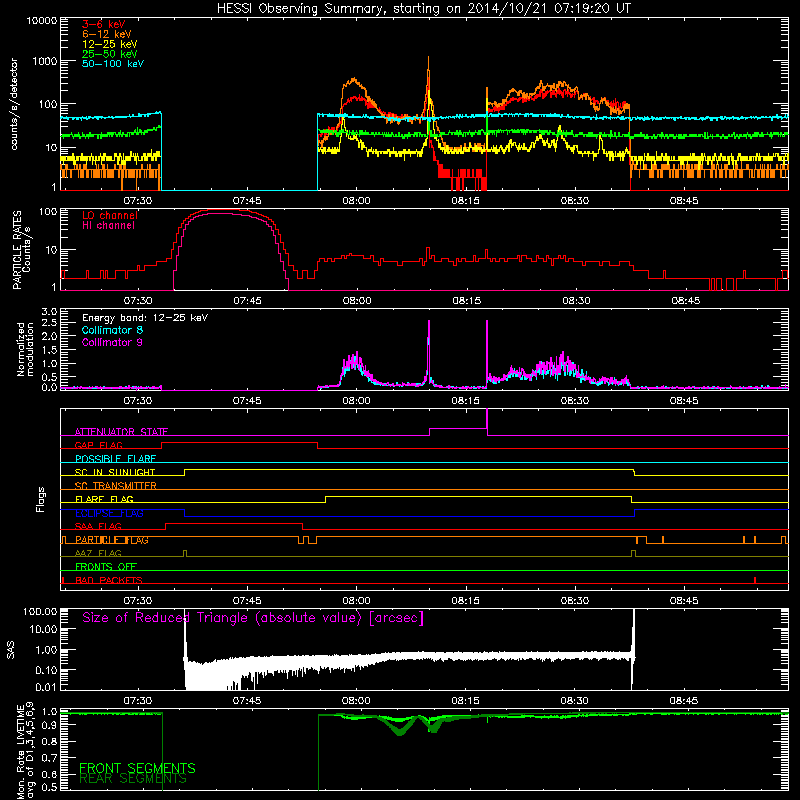Click the 07:45 tick under particle rates plot
The height and width of the screenshot is (800, 800).
point(247,301)
